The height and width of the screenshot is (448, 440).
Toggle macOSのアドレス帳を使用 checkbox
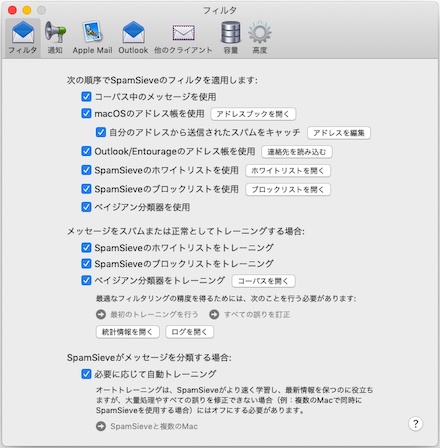coord(86,113)
